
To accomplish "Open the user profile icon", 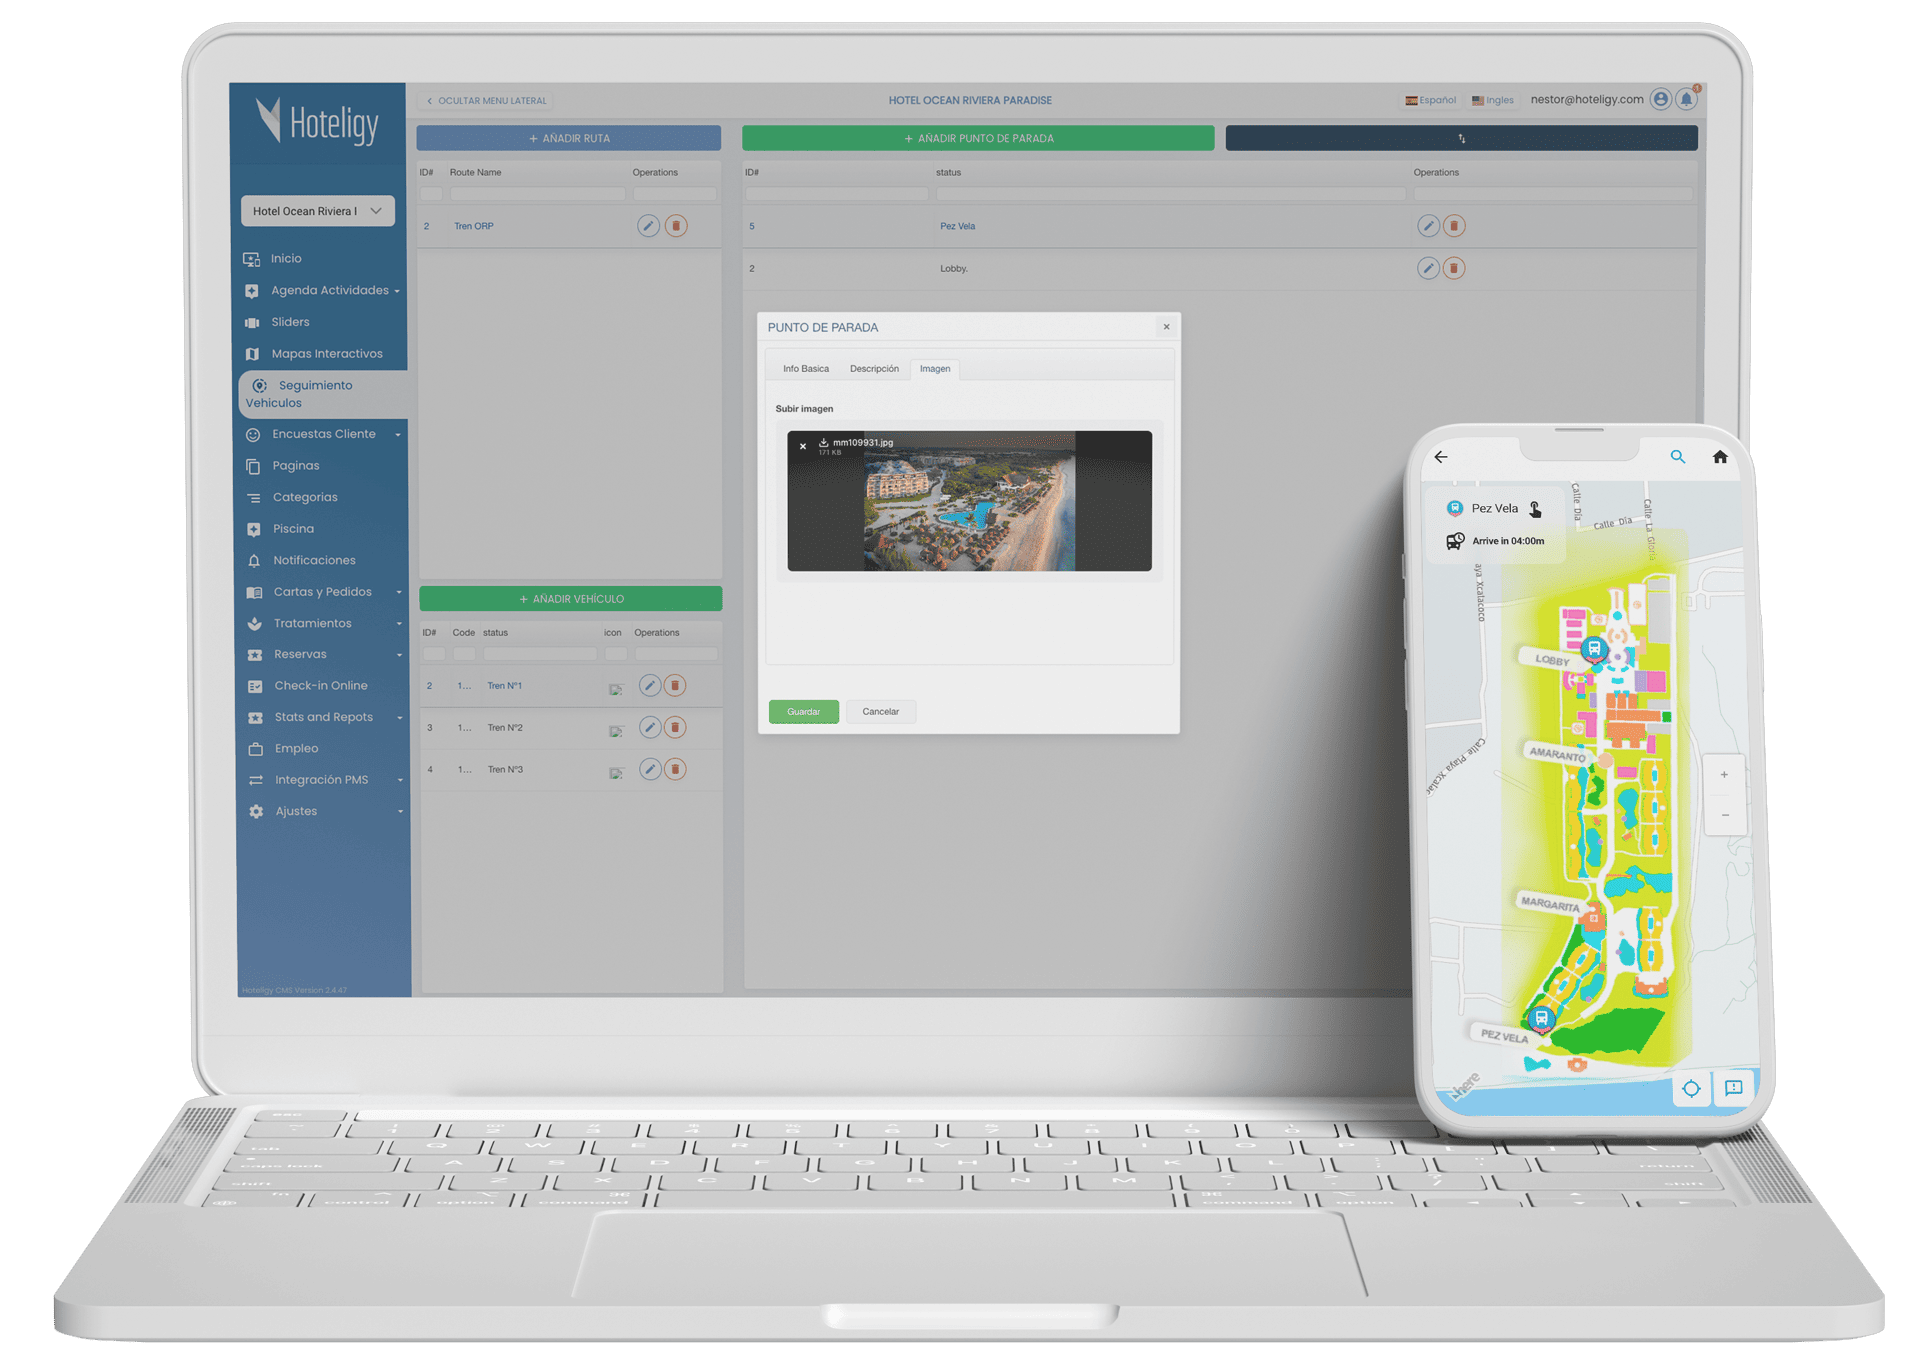I will [x=1661, y=99].
